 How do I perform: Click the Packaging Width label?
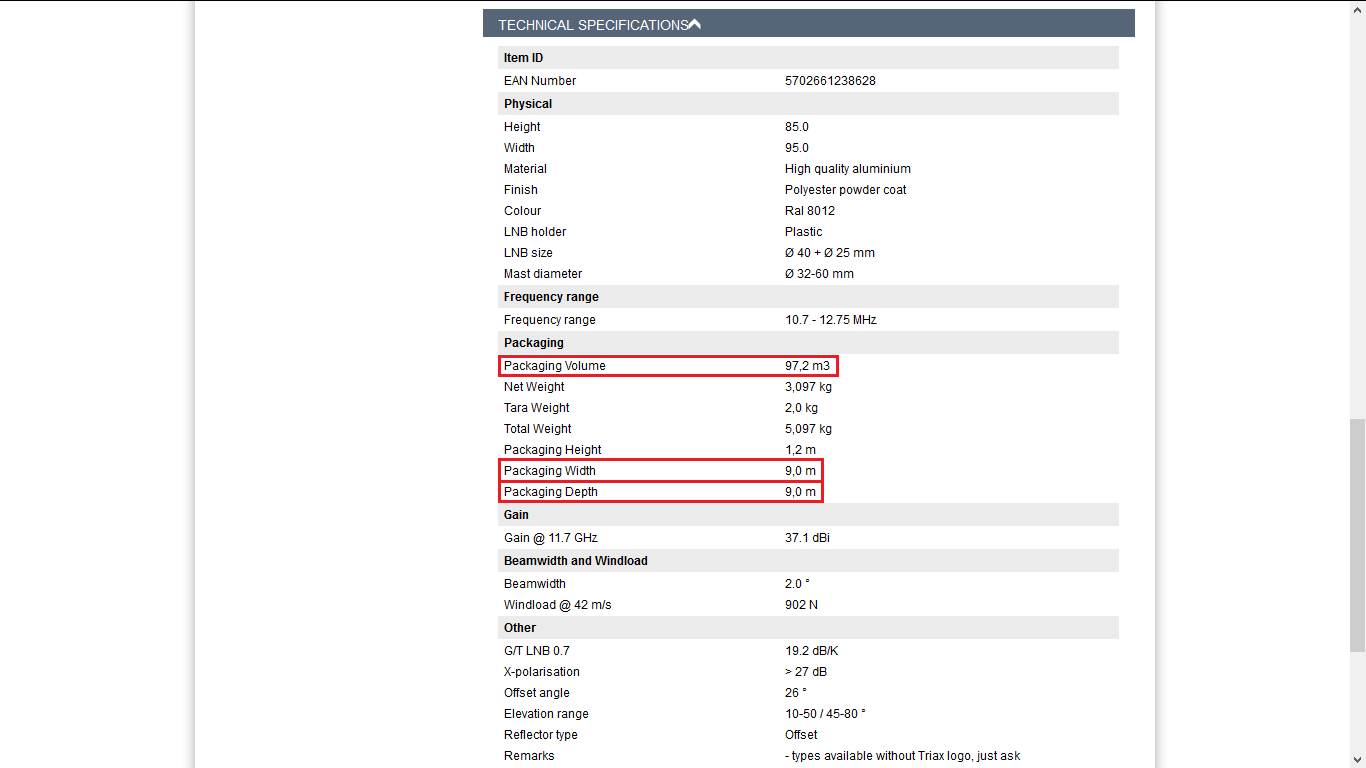[x=550, y=471]
